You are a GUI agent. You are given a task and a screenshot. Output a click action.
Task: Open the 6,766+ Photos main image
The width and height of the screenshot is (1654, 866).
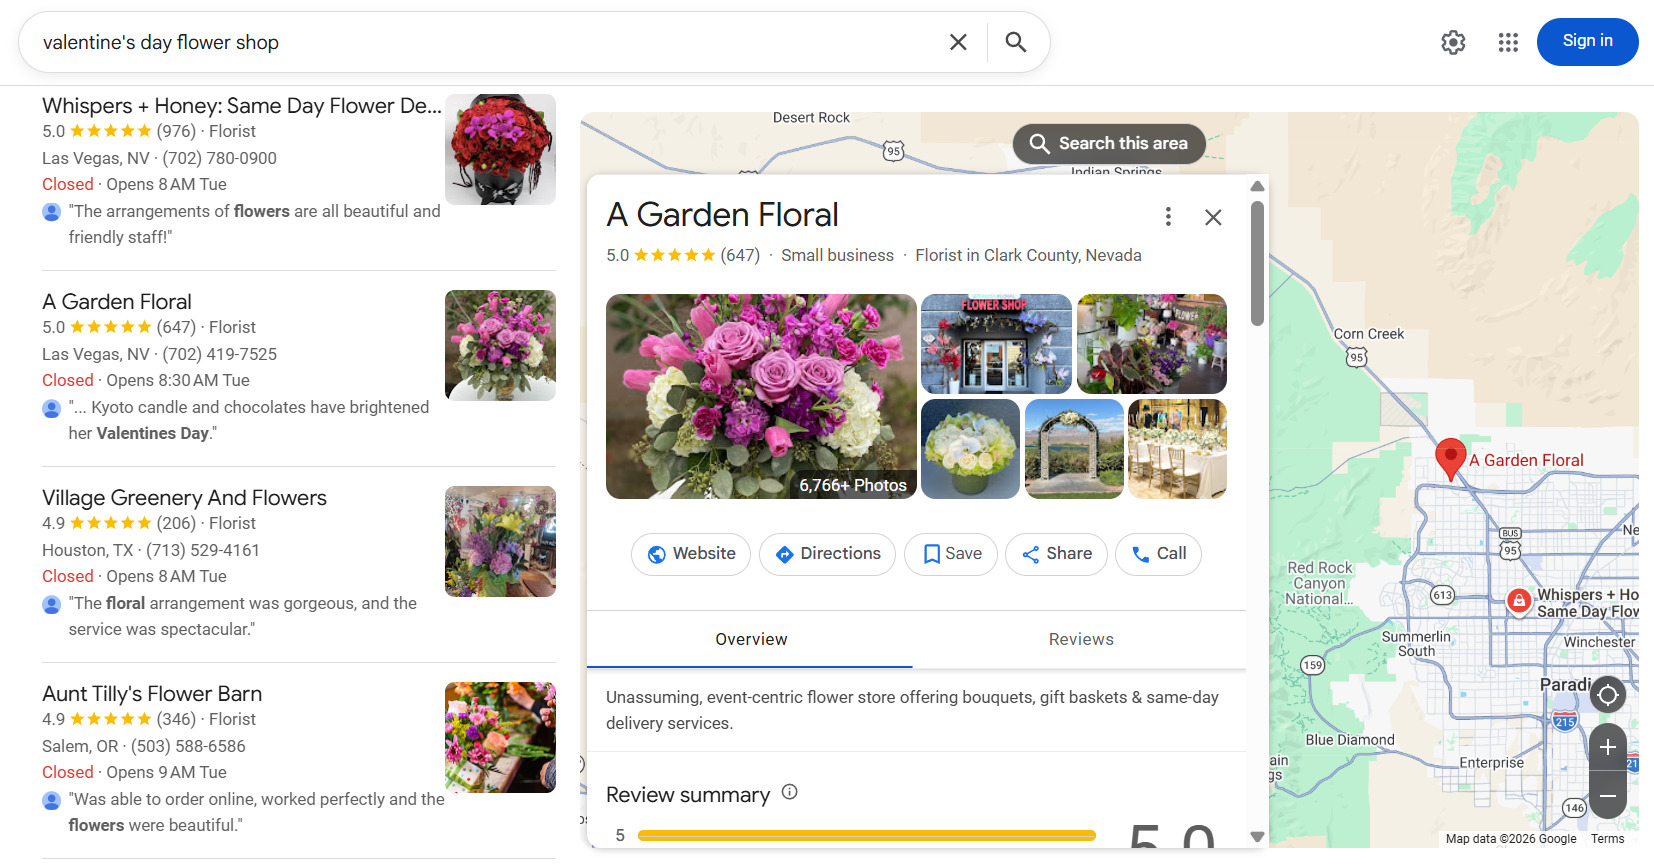(761, 396)
